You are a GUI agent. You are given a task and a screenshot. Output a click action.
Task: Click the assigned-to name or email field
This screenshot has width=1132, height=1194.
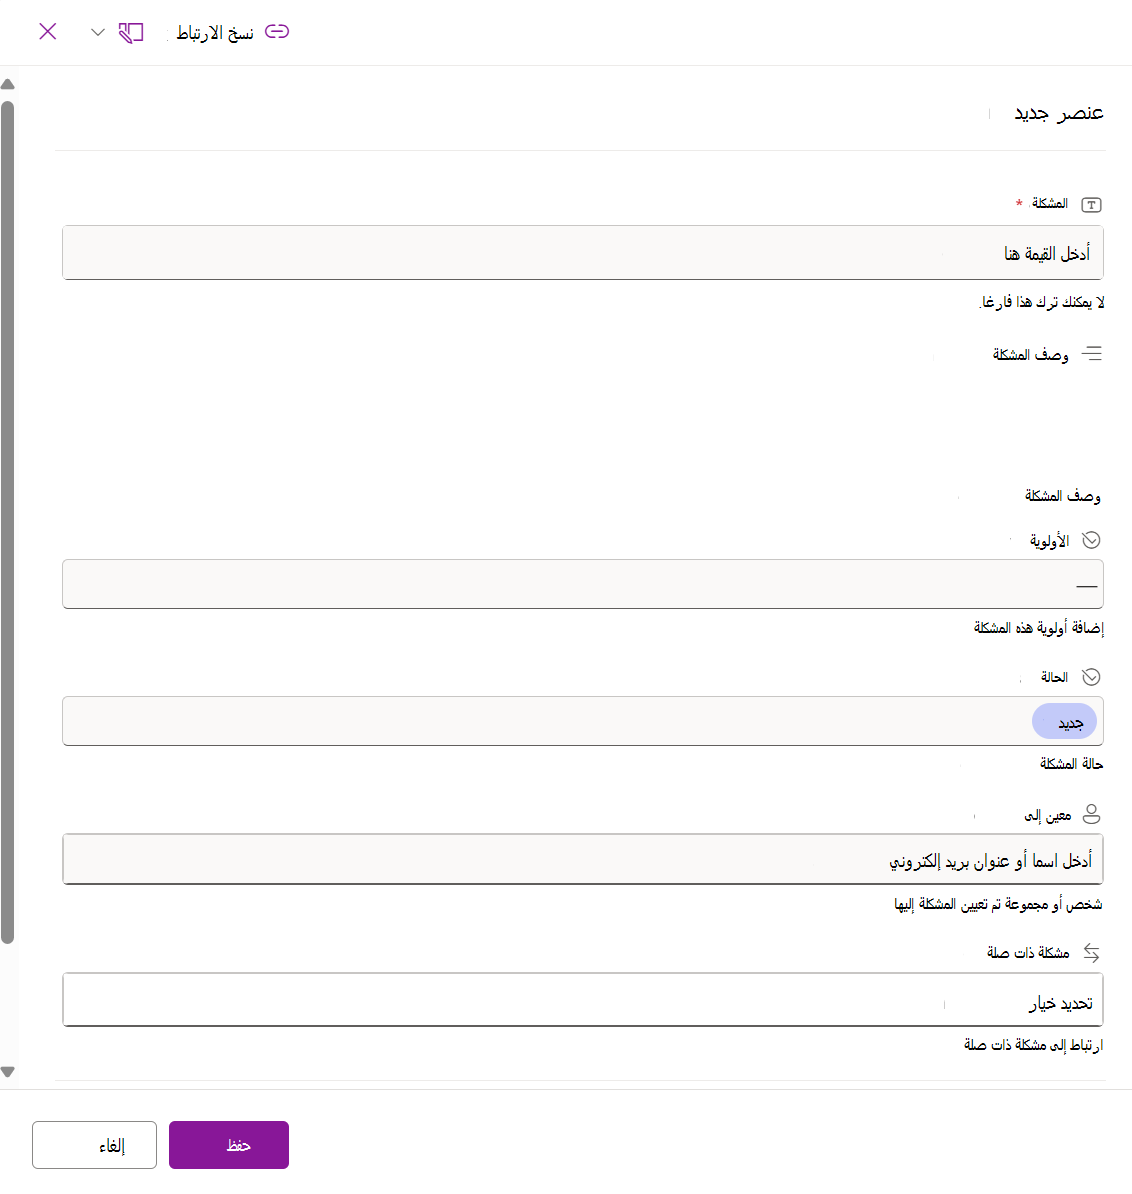click(x=582, y=859)
